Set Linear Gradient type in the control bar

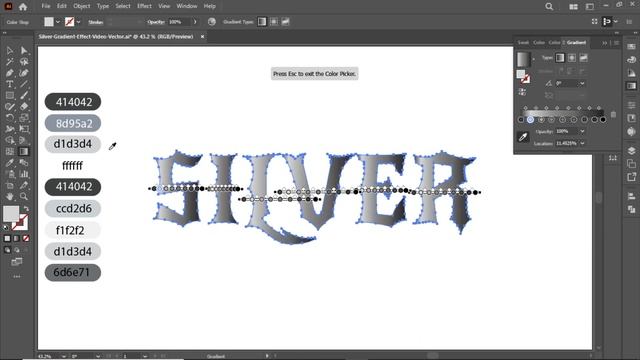(x=262, y=22)
